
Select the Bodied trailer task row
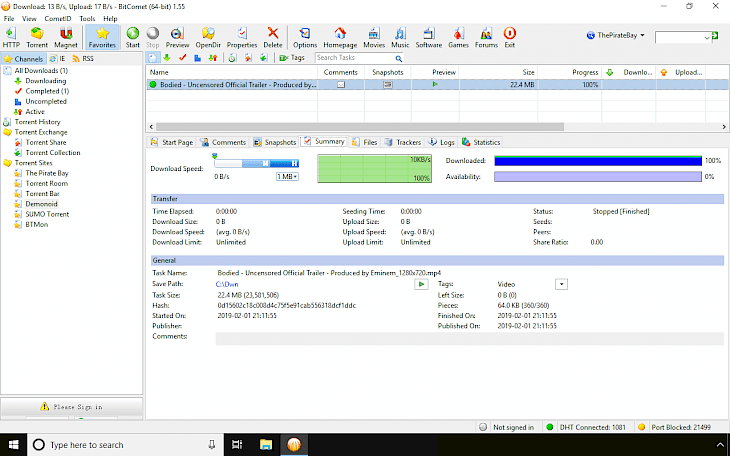pyautogui.click(x=437, y=85)
